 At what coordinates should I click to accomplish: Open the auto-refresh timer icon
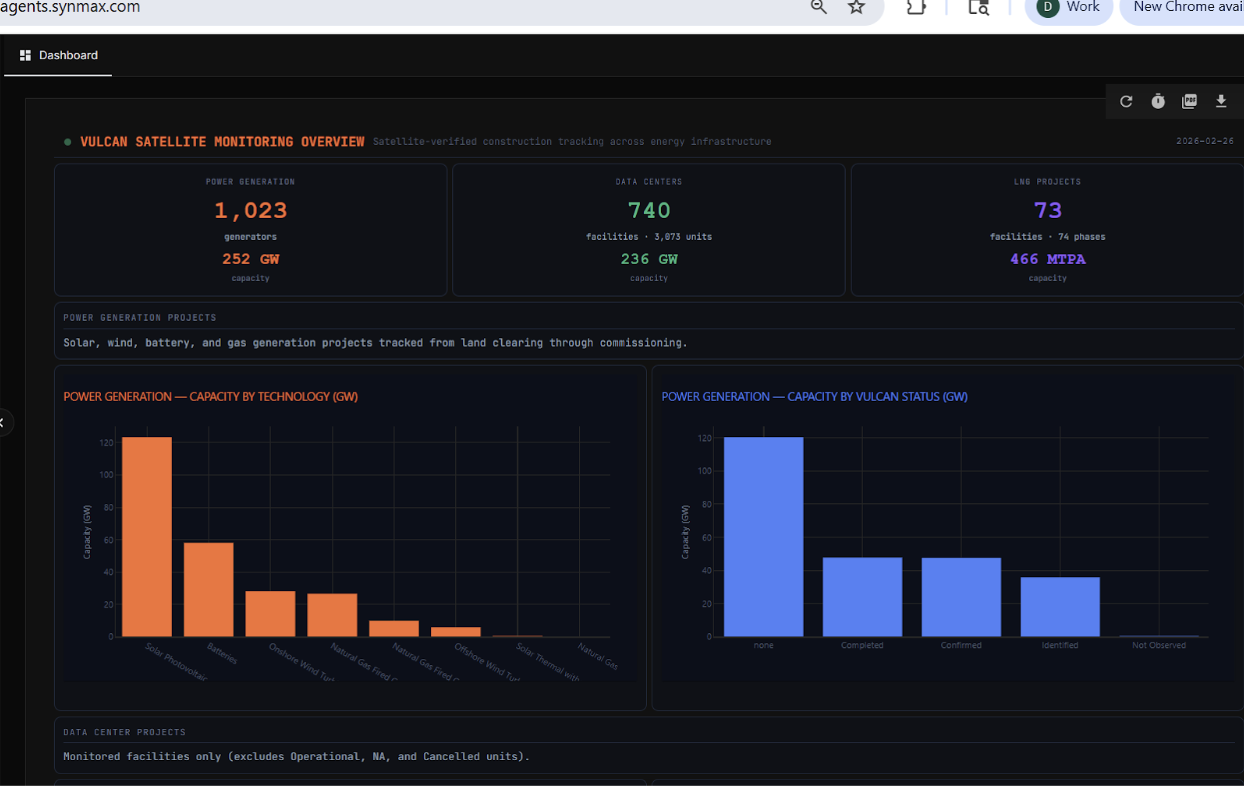click(x=1158, y=102)
